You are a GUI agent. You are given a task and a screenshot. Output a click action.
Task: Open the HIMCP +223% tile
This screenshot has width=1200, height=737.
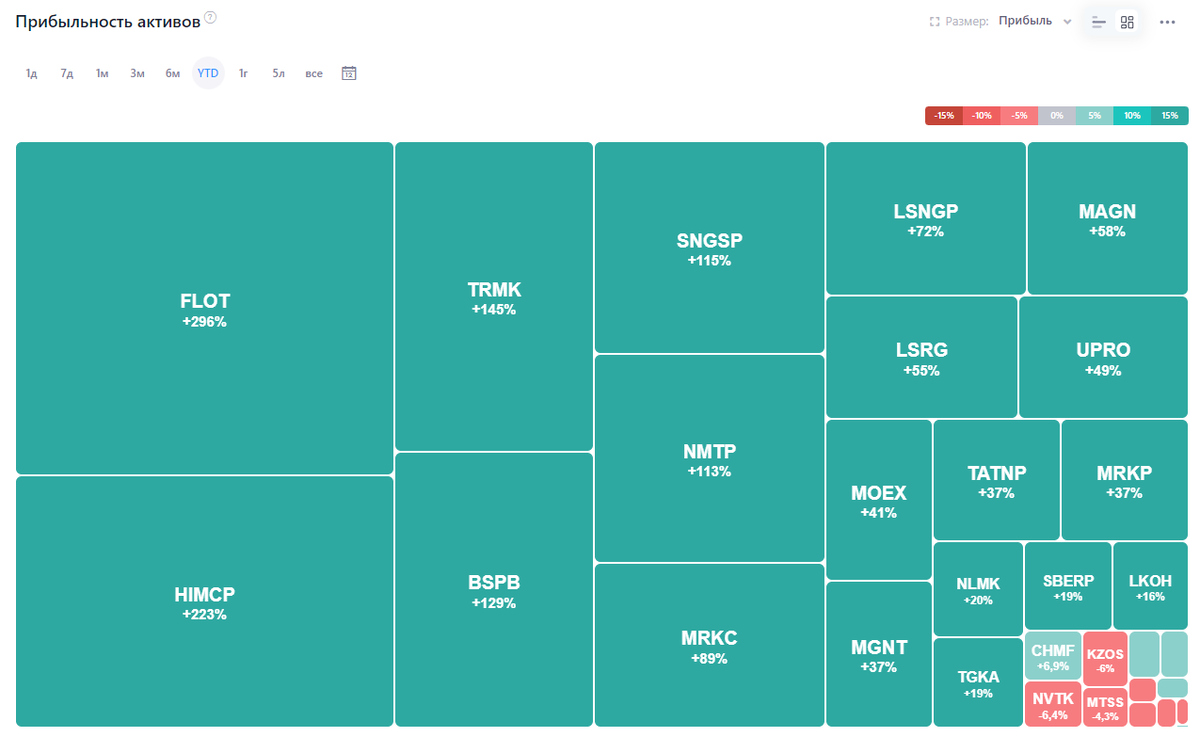click(x=205, y=601)
